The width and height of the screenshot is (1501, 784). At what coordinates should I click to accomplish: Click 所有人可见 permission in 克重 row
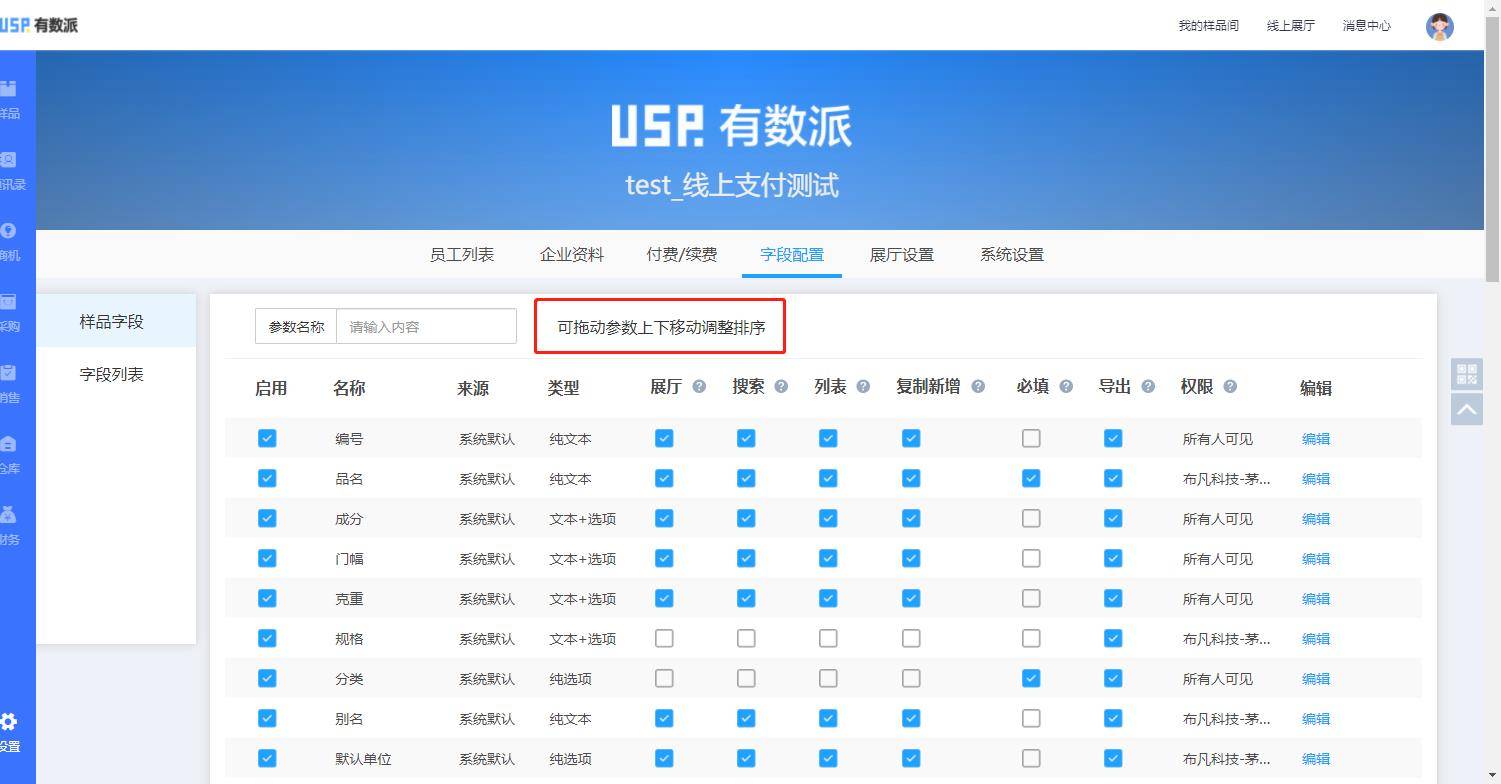pyautogui.click(x=1217, y=598)
